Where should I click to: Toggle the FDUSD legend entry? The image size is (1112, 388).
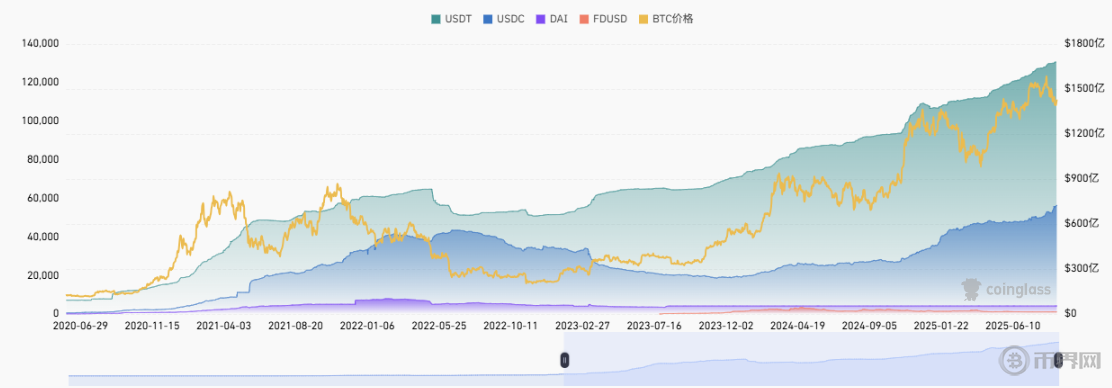click(x=603, y=18)
